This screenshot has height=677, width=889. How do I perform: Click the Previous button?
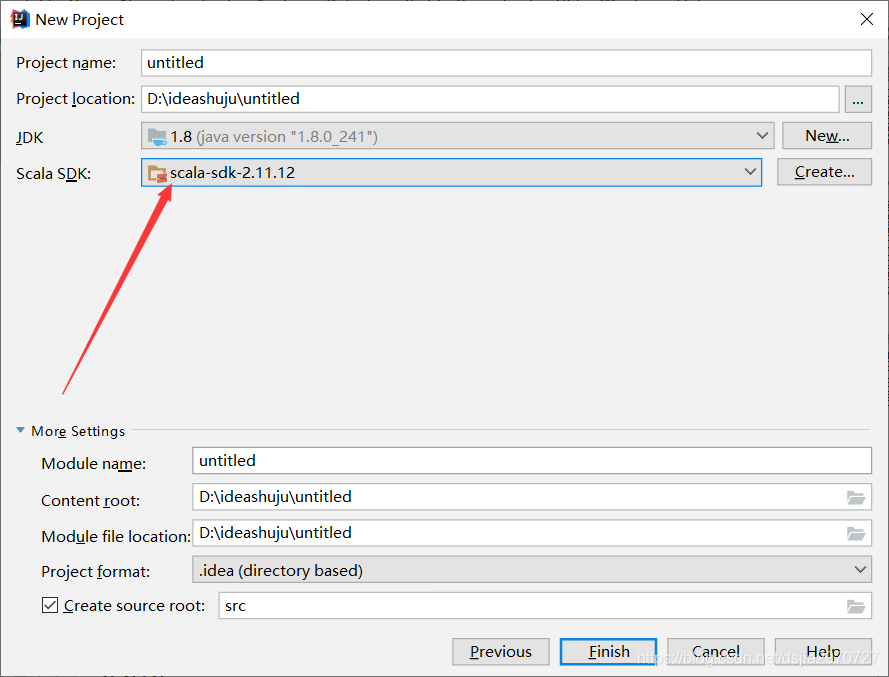[x=501, y=651]
